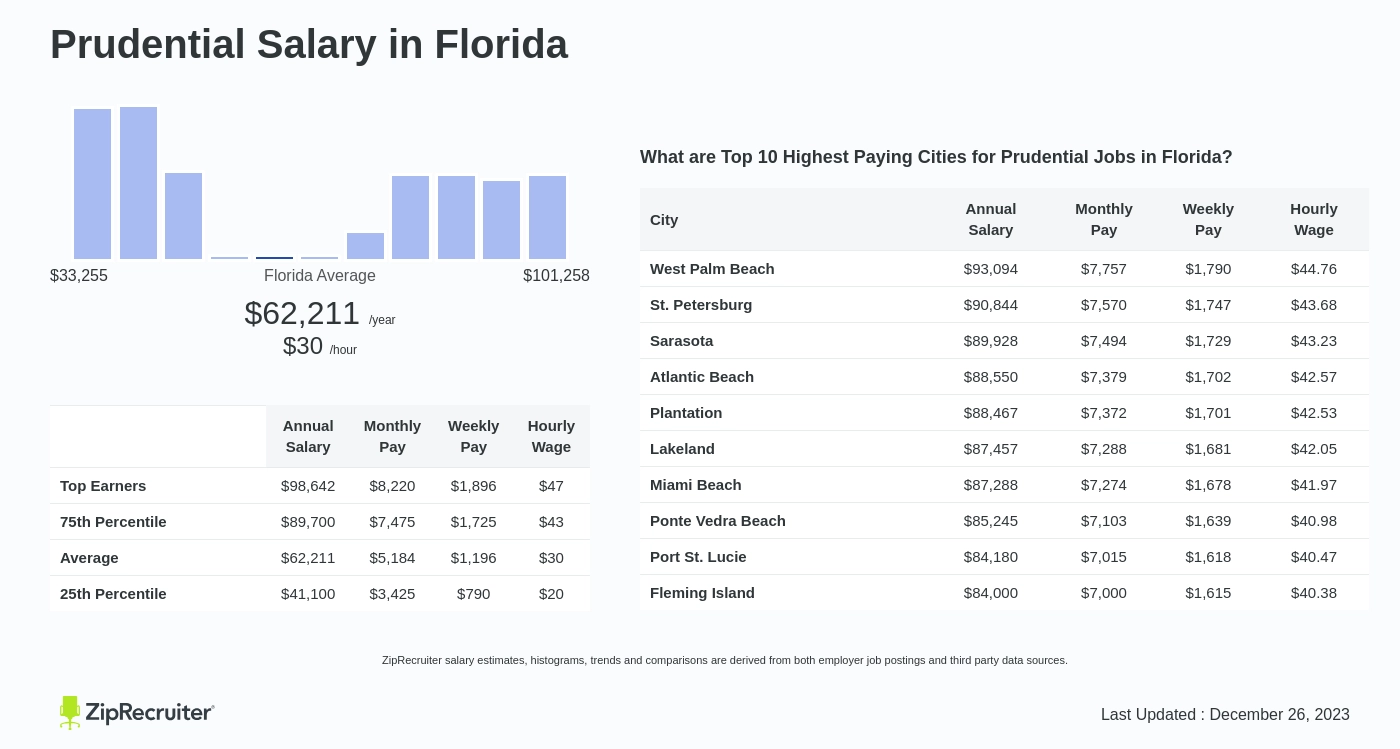Click Top Earners annual salary $98,642
This screenshot has height=749, width=1400.
[308, 486]
